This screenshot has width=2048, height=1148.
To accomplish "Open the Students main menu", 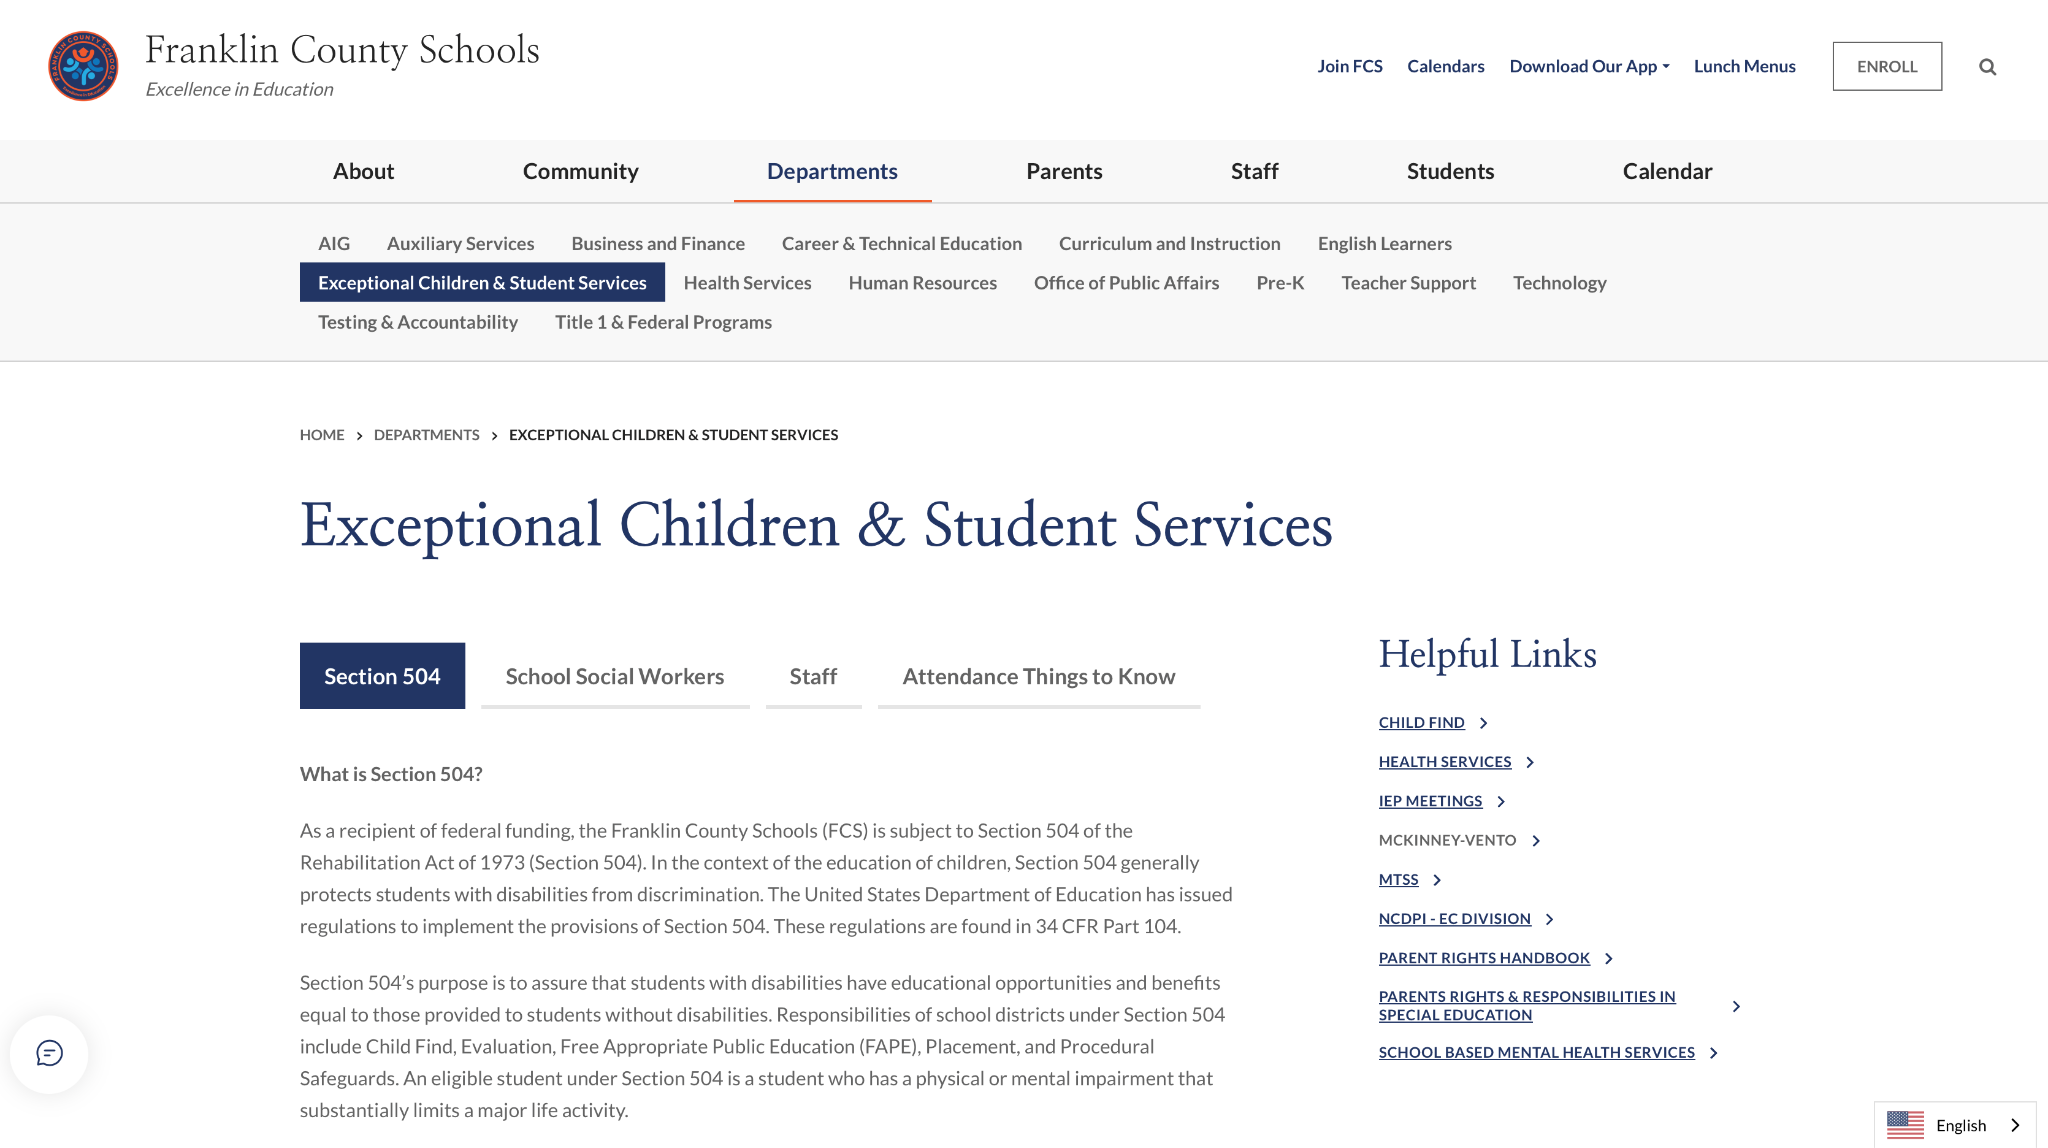I will point(1450,171).
